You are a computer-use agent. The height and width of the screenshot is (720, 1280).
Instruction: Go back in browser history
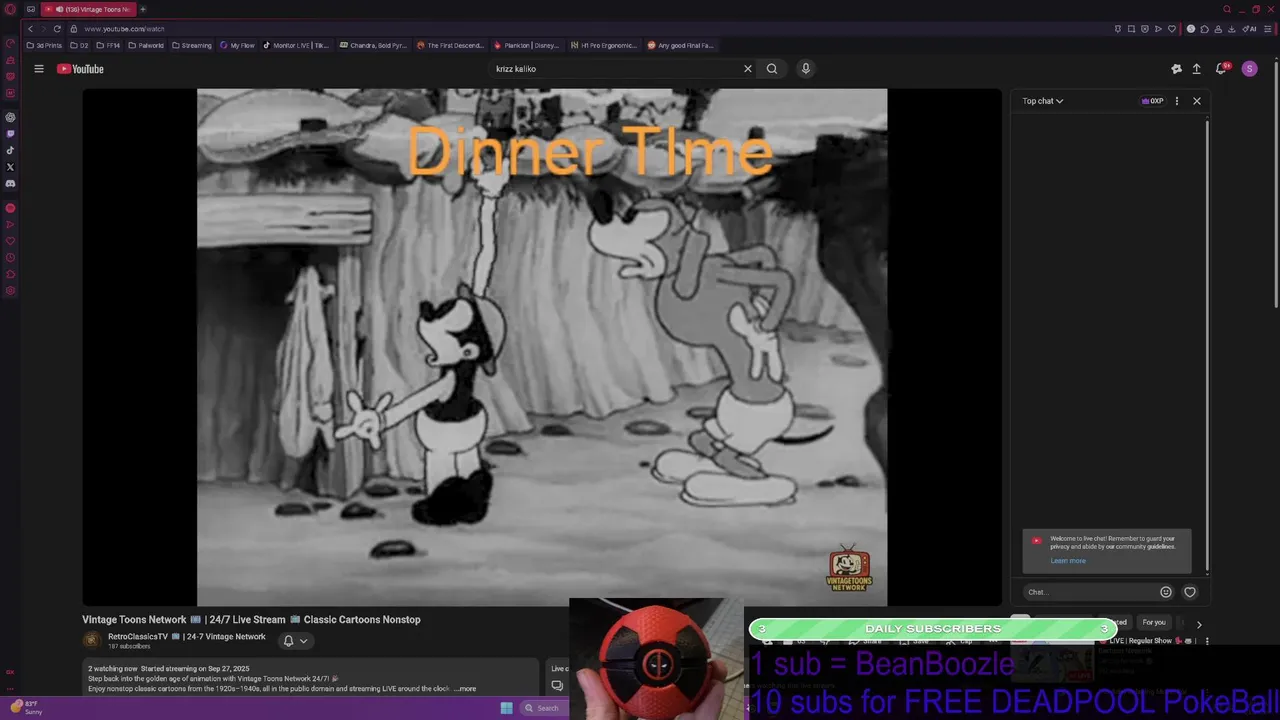30,29
